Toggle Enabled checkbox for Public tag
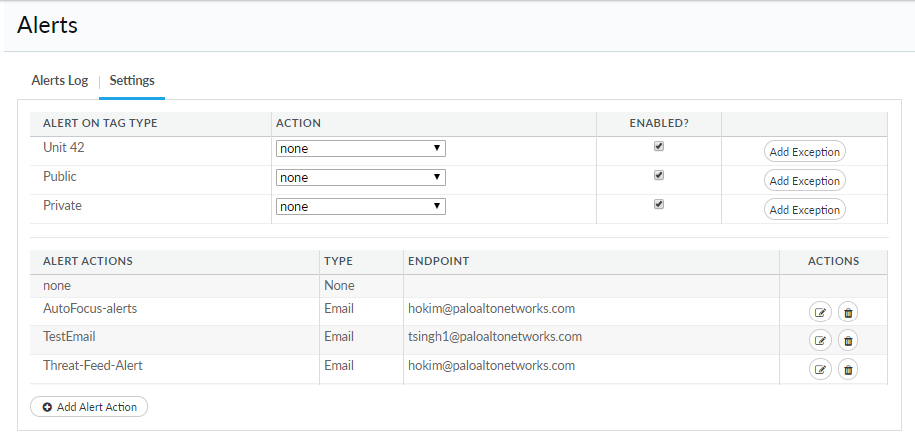This screenshot has width=915, height=440. click(659, 175)
